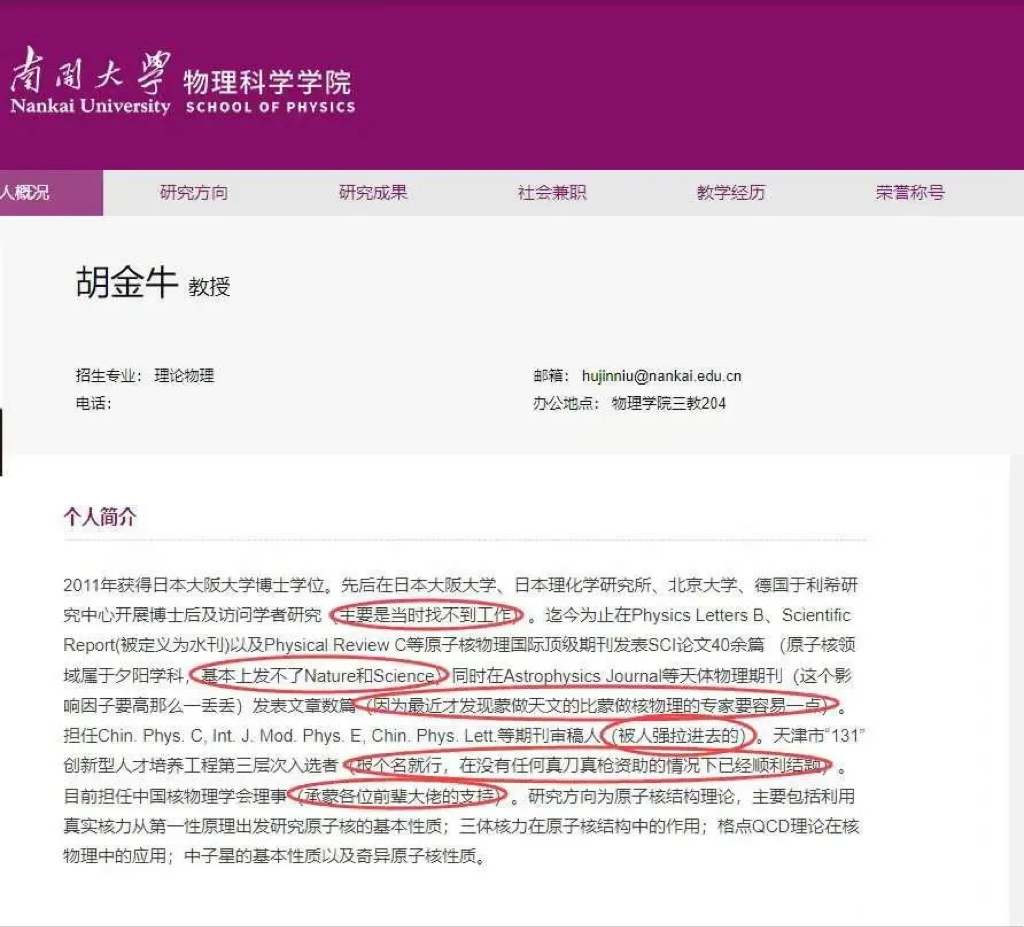This screenshot has height=927, width=1024.
Task: Click the phrase 主要是当时找不到工作
Action: click(426, 615)
